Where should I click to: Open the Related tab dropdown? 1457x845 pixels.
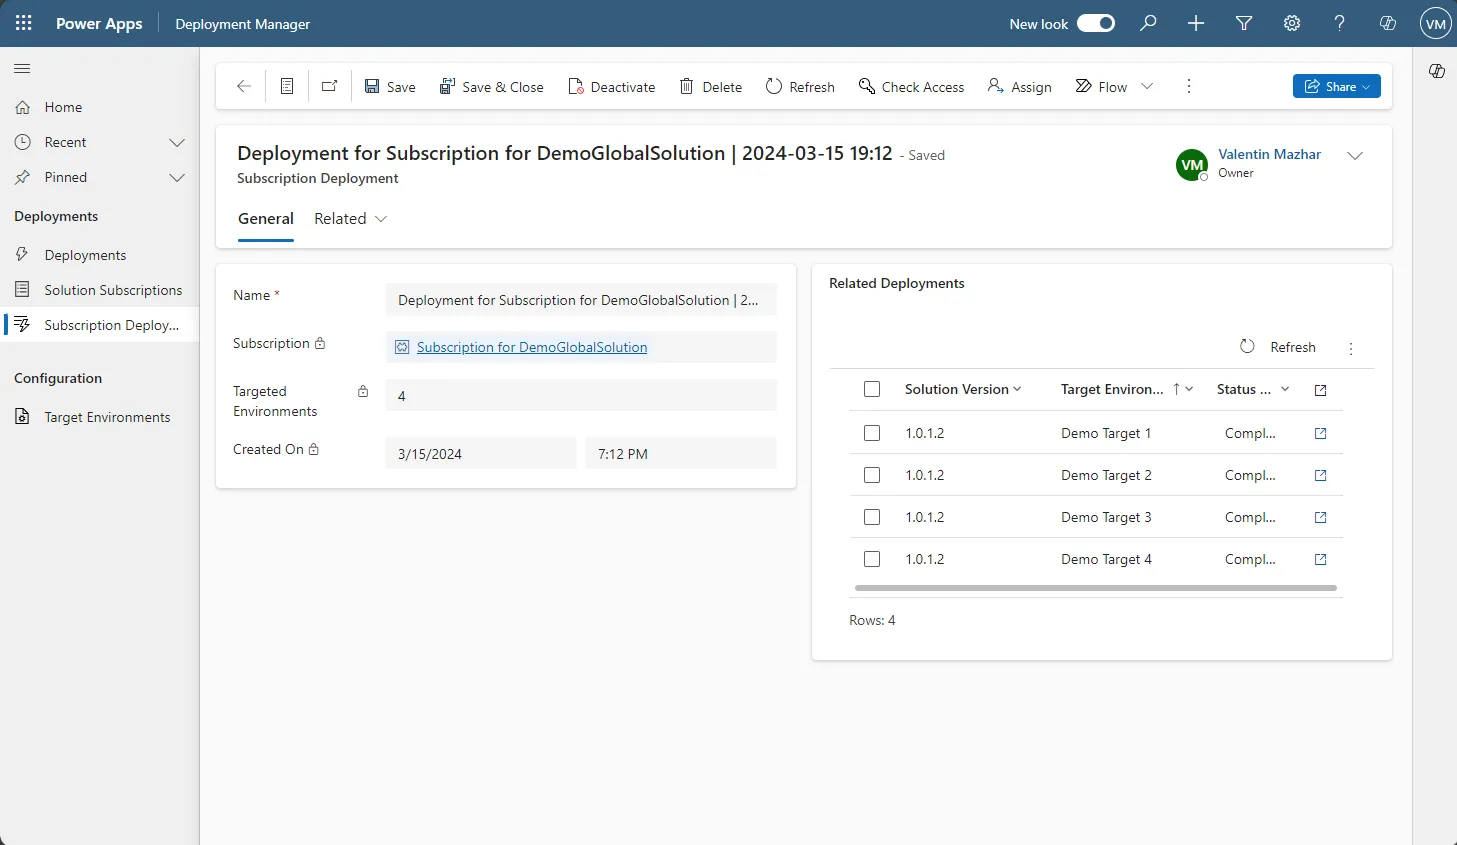(350, 219)
